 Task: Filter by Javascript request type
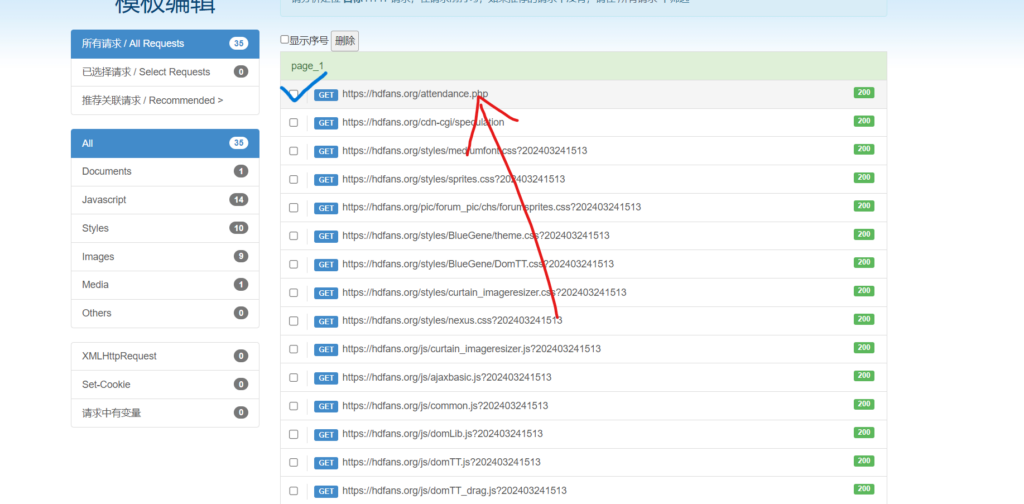pyautogui.click(x=165, y=200)
